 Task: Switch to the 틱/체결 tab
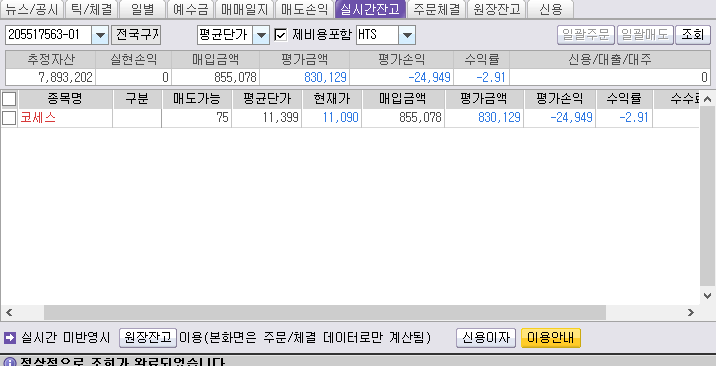[x=91, y=9]
